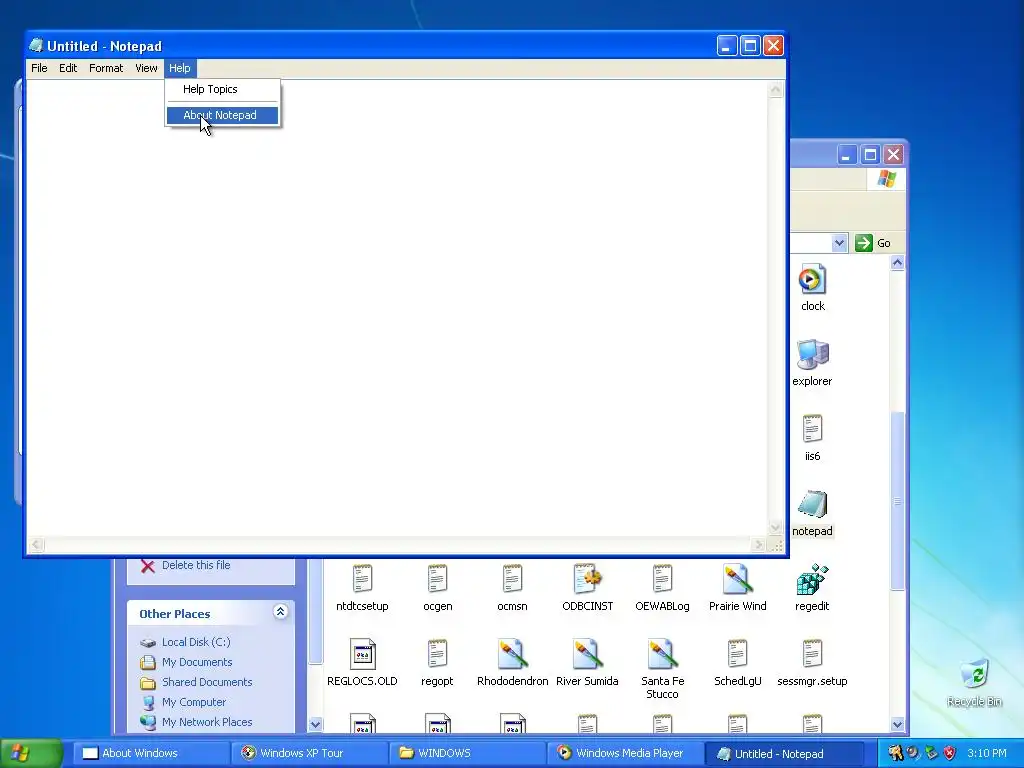Select the River Sumida bitmap icon
Screen dimensions: 1024x768
coord(587,654)
